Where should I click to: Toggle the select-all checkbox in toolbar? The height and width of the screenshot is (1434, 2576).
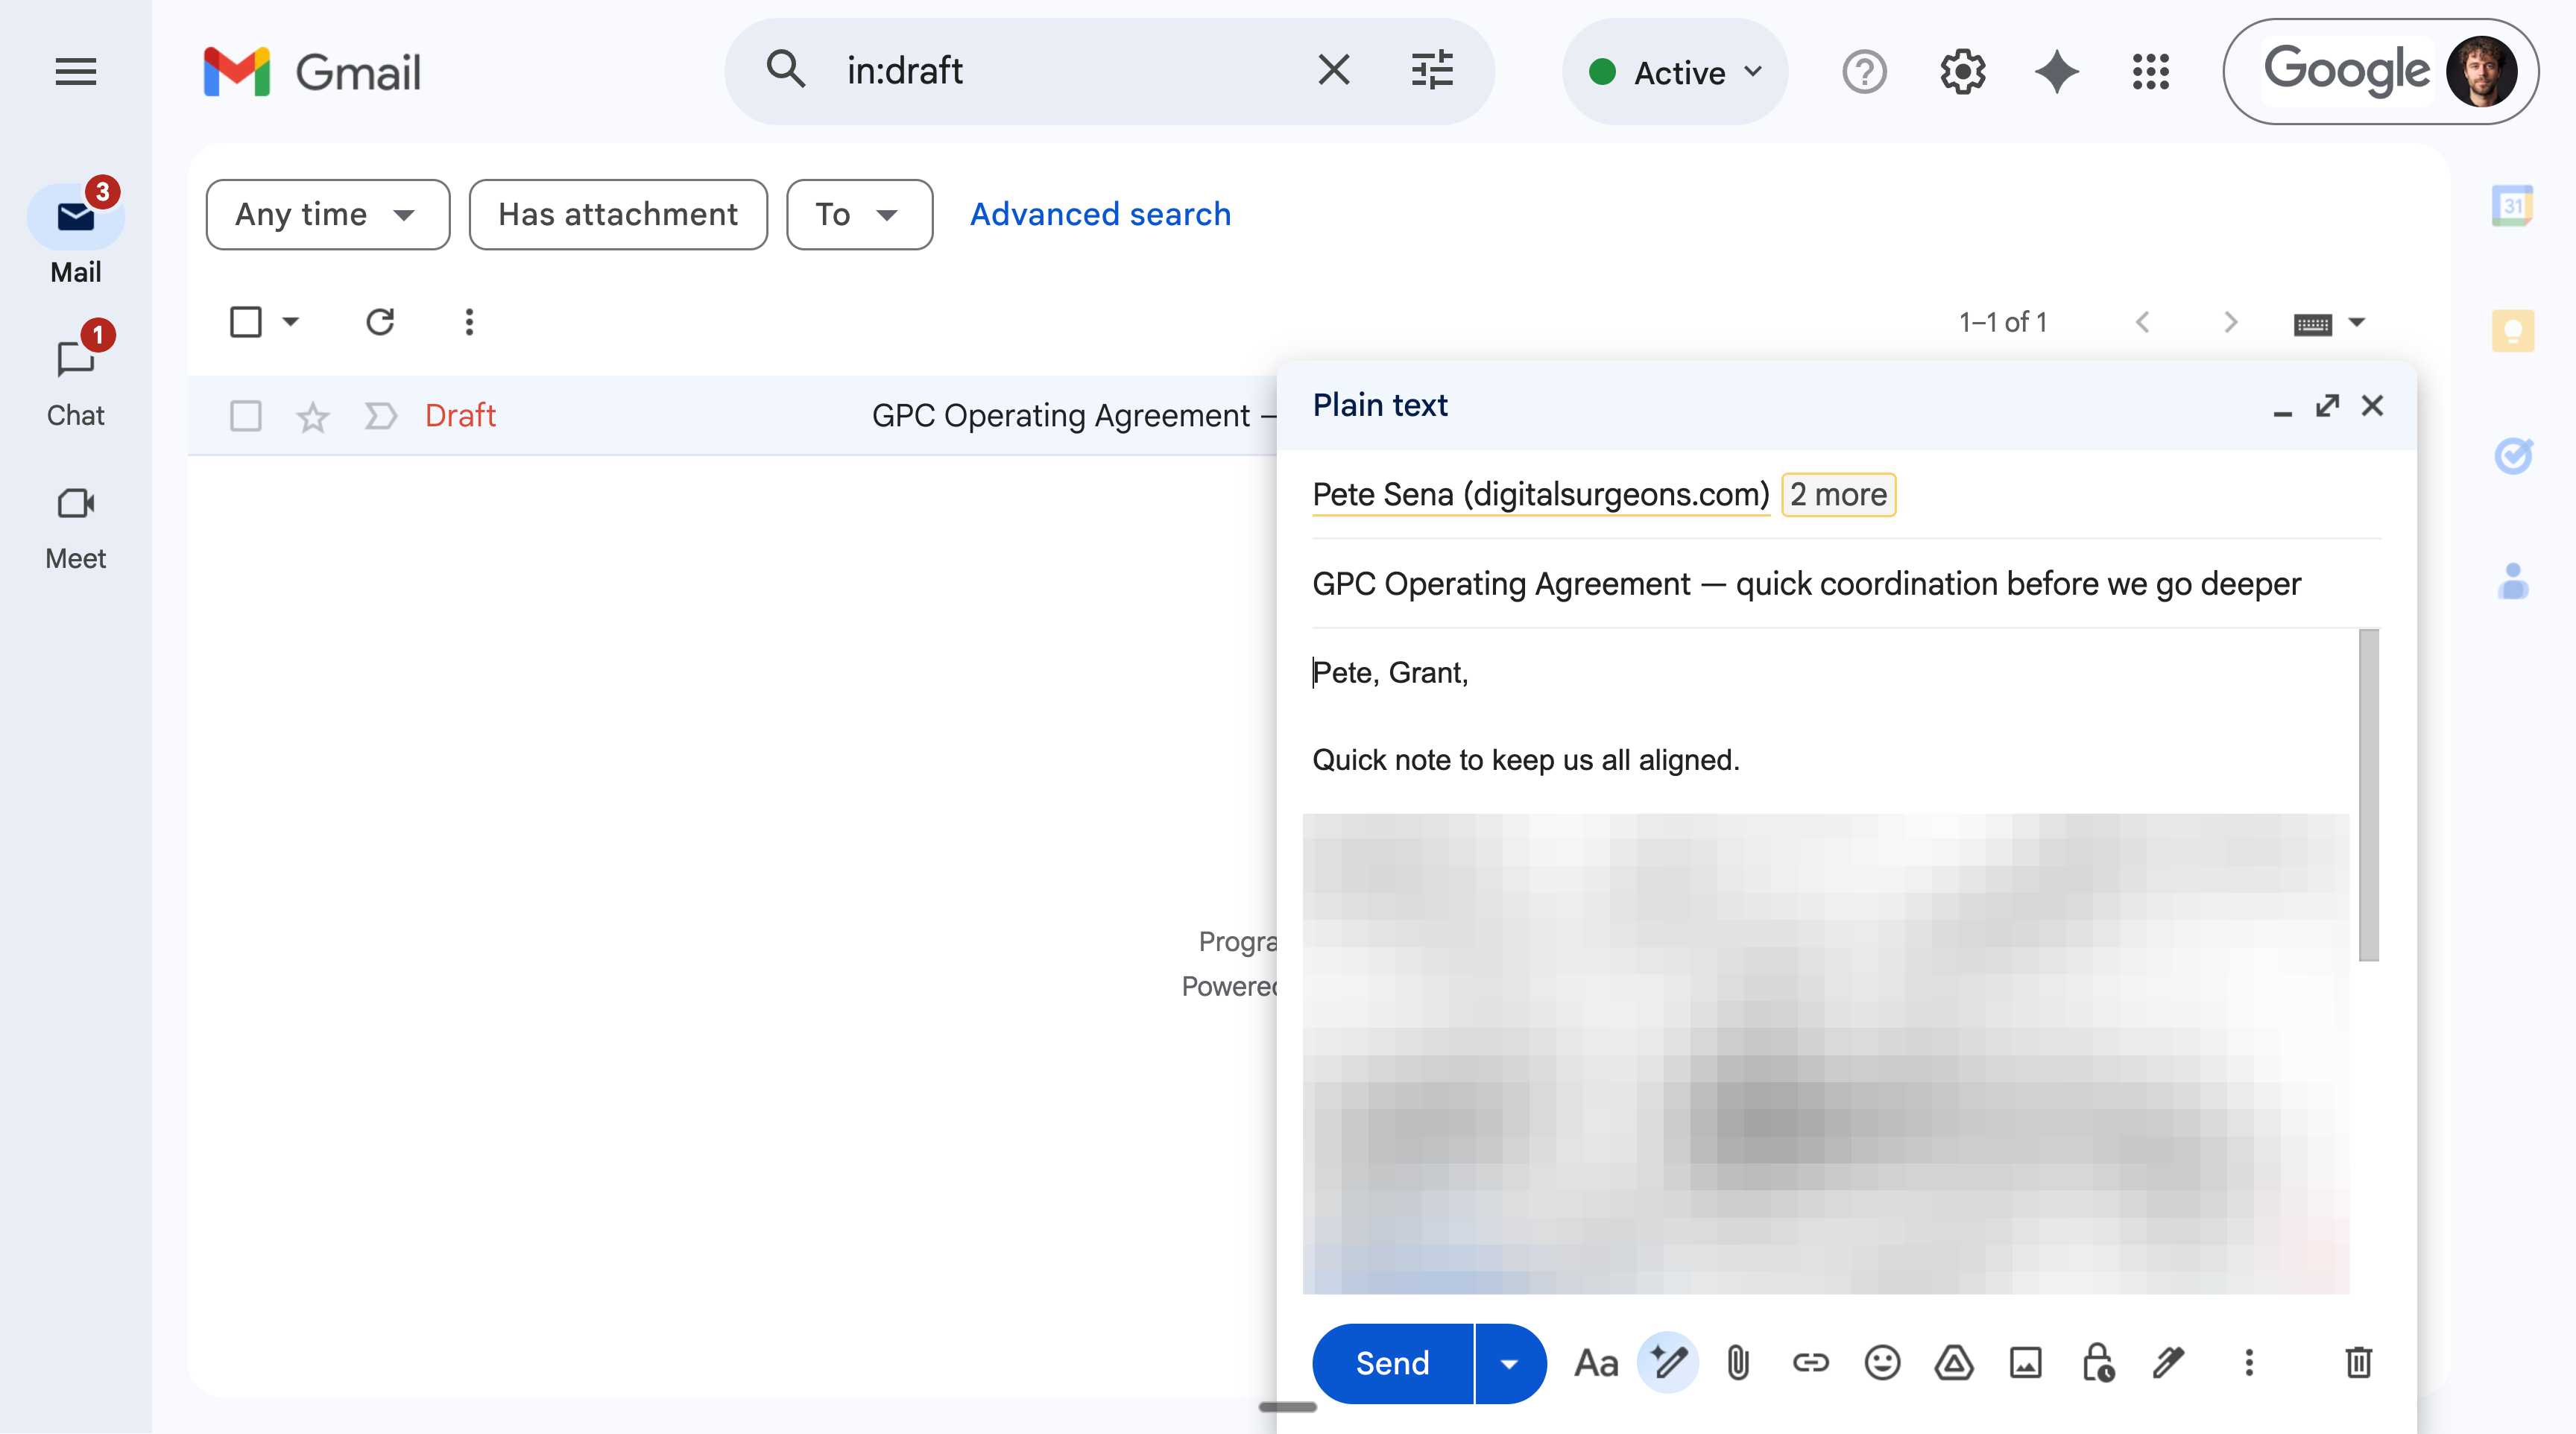(x=246, y=322)
